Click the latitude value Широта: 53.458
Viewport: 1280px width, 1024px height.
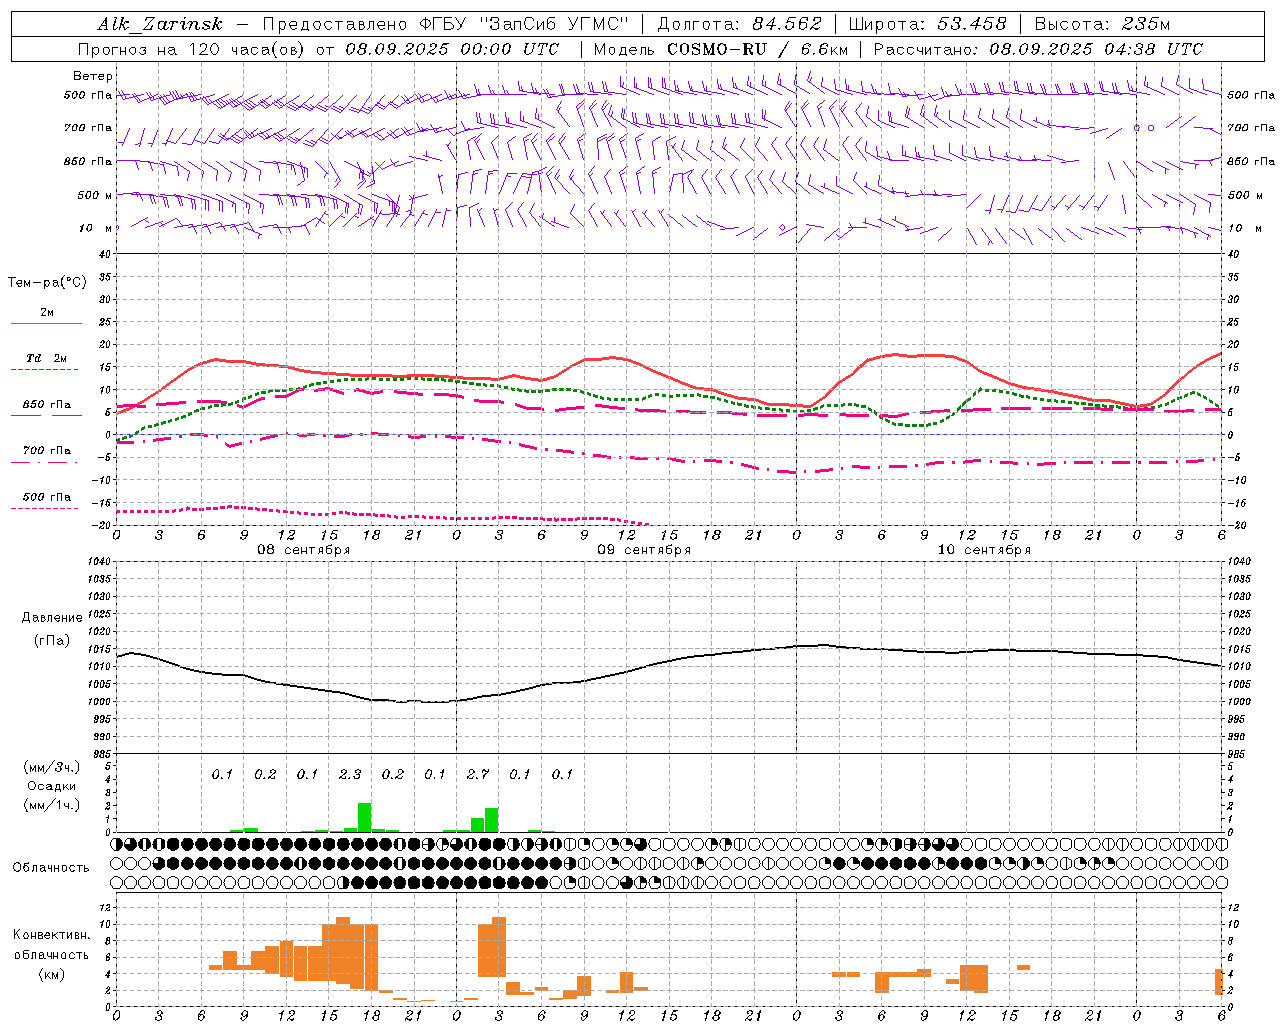pos(927,24)
